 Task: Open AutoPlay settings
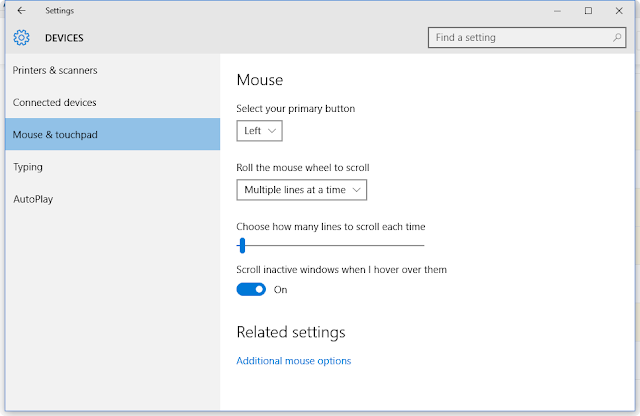(x=33, y=199)
